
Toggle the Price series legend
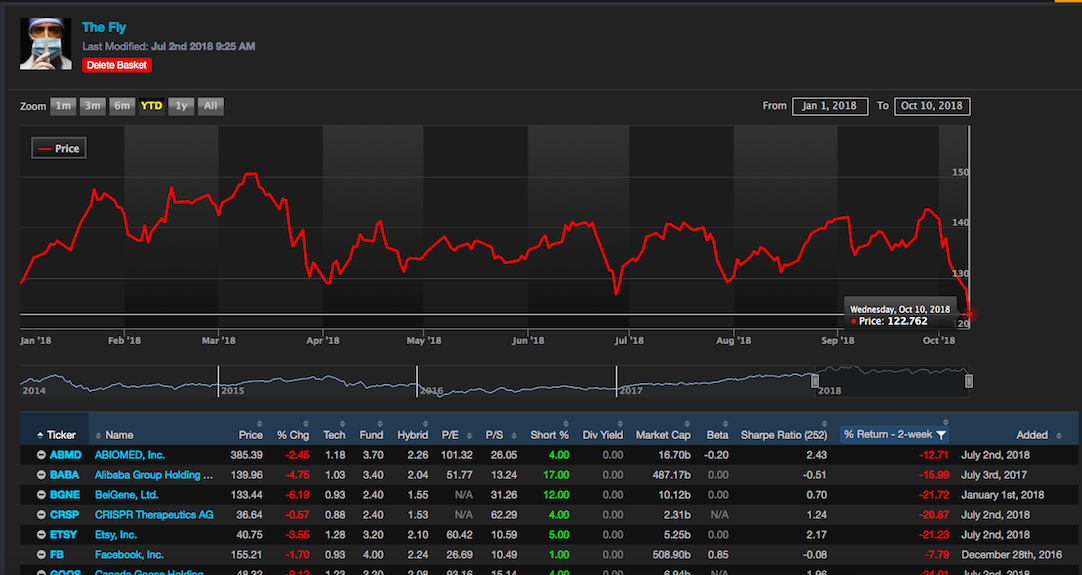coord(59,148)
